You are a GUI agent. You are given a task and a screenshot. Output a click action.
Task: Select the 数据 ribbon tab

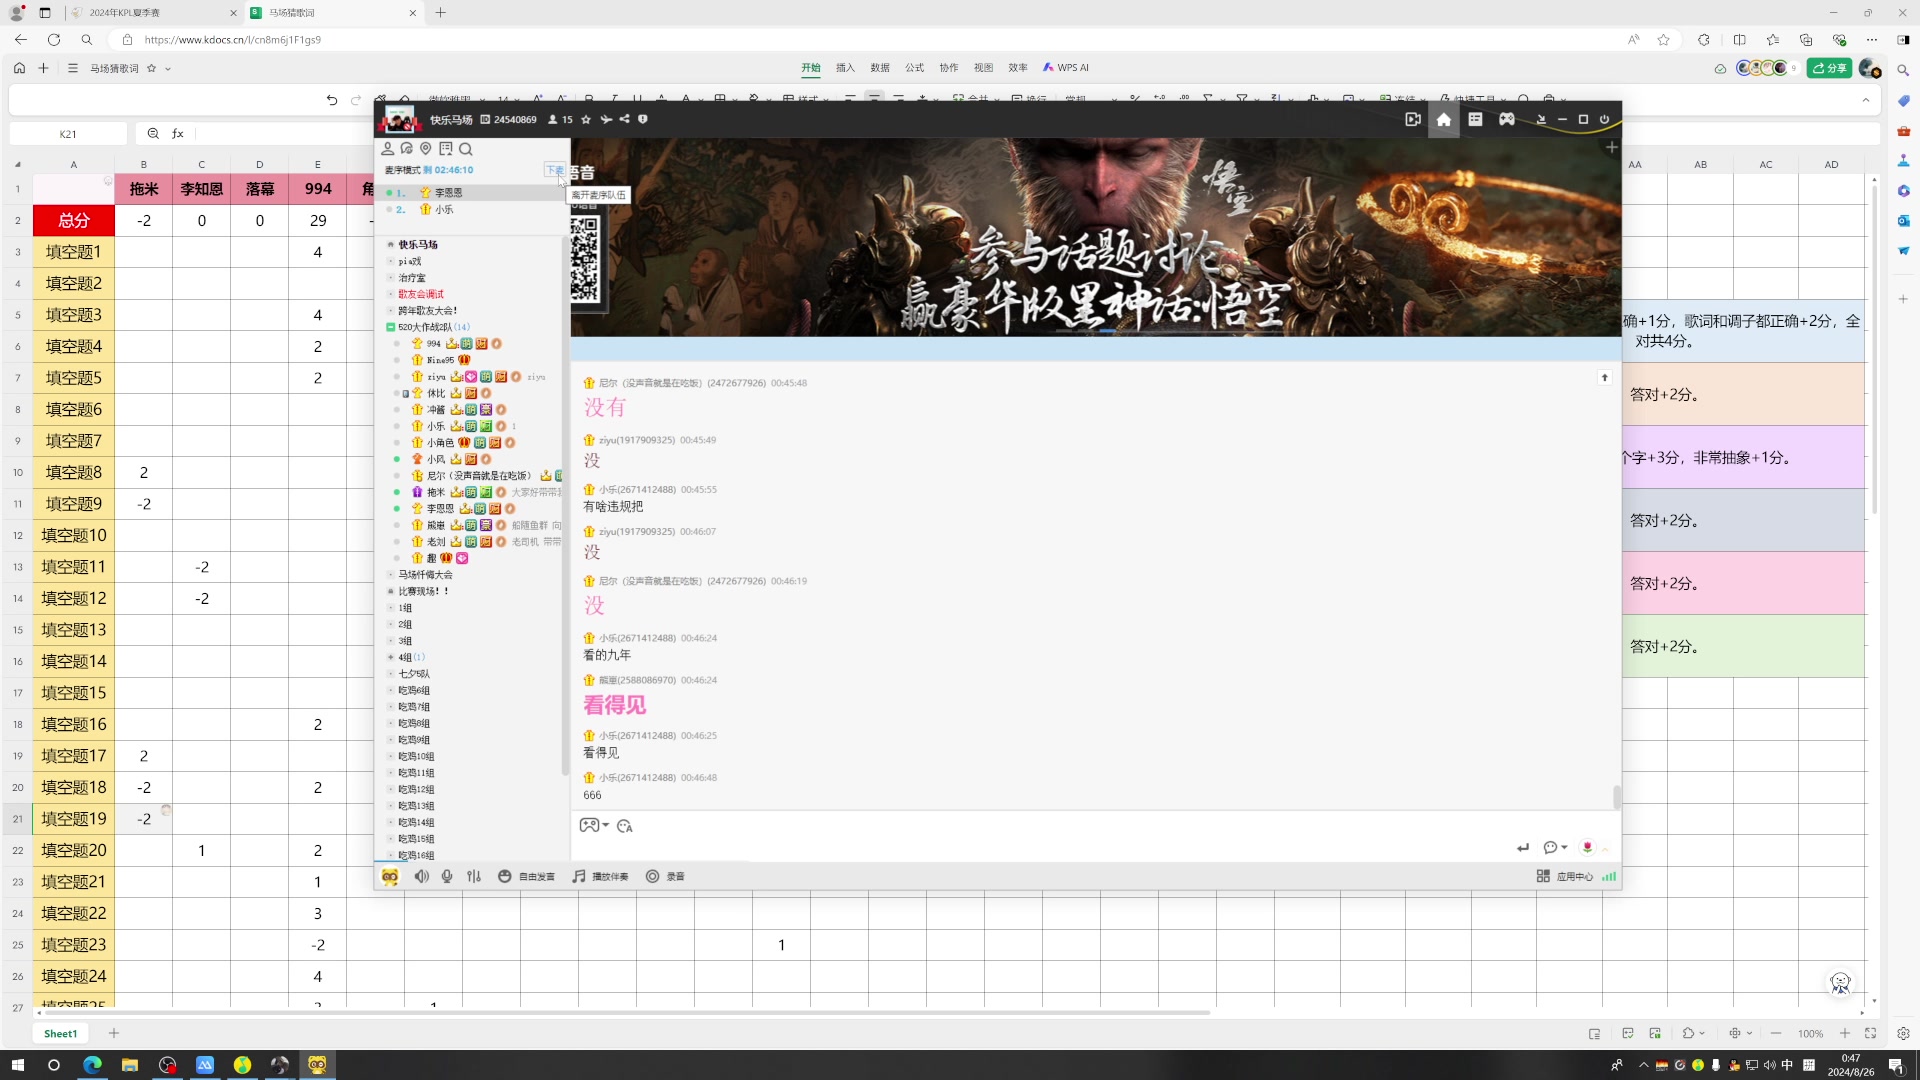pos(880,68)
